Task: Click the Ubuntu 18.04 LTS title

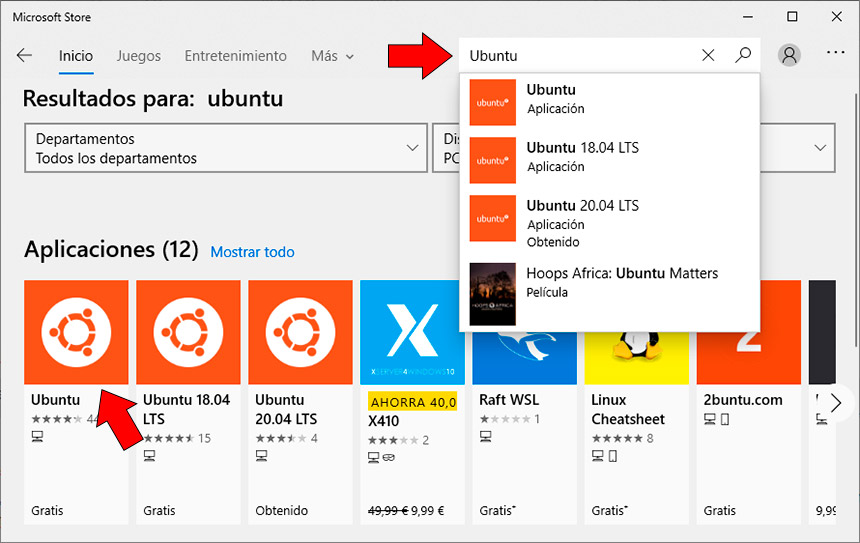Action: tap(186, 409)
